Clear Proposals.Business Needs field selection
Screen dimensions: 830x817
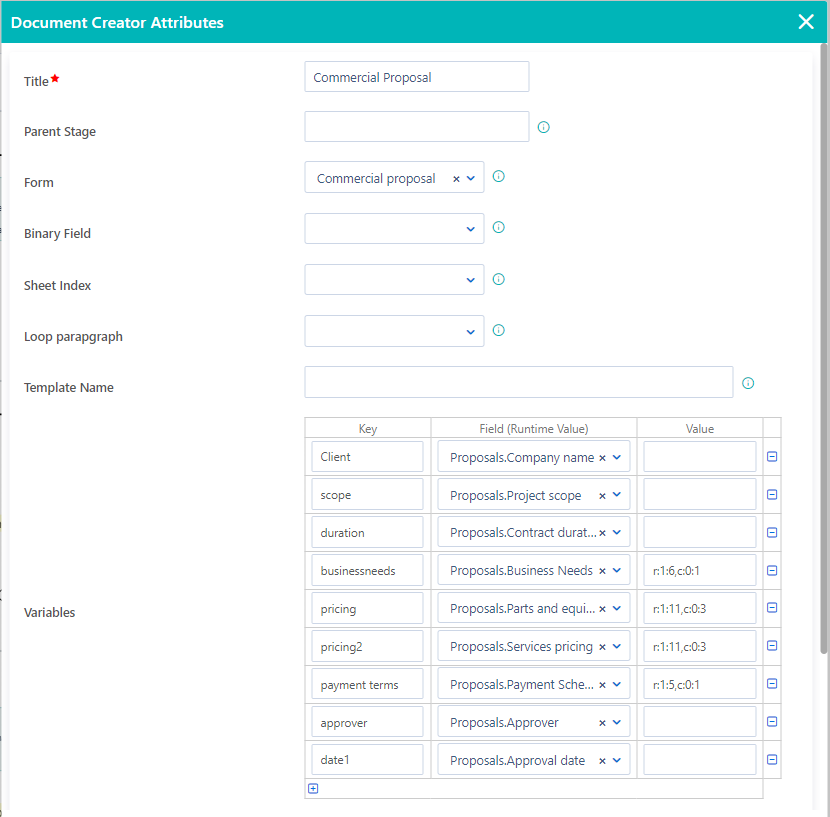[602, 571]
